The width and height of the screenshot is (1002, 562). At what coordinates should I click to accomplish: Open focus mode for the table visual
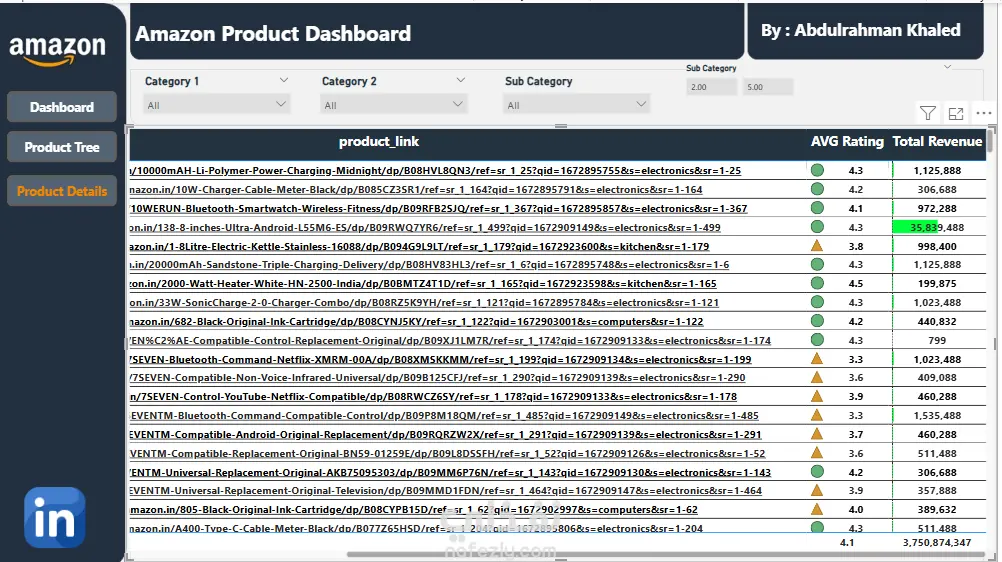pyautogui.click(x=956, y=114)
